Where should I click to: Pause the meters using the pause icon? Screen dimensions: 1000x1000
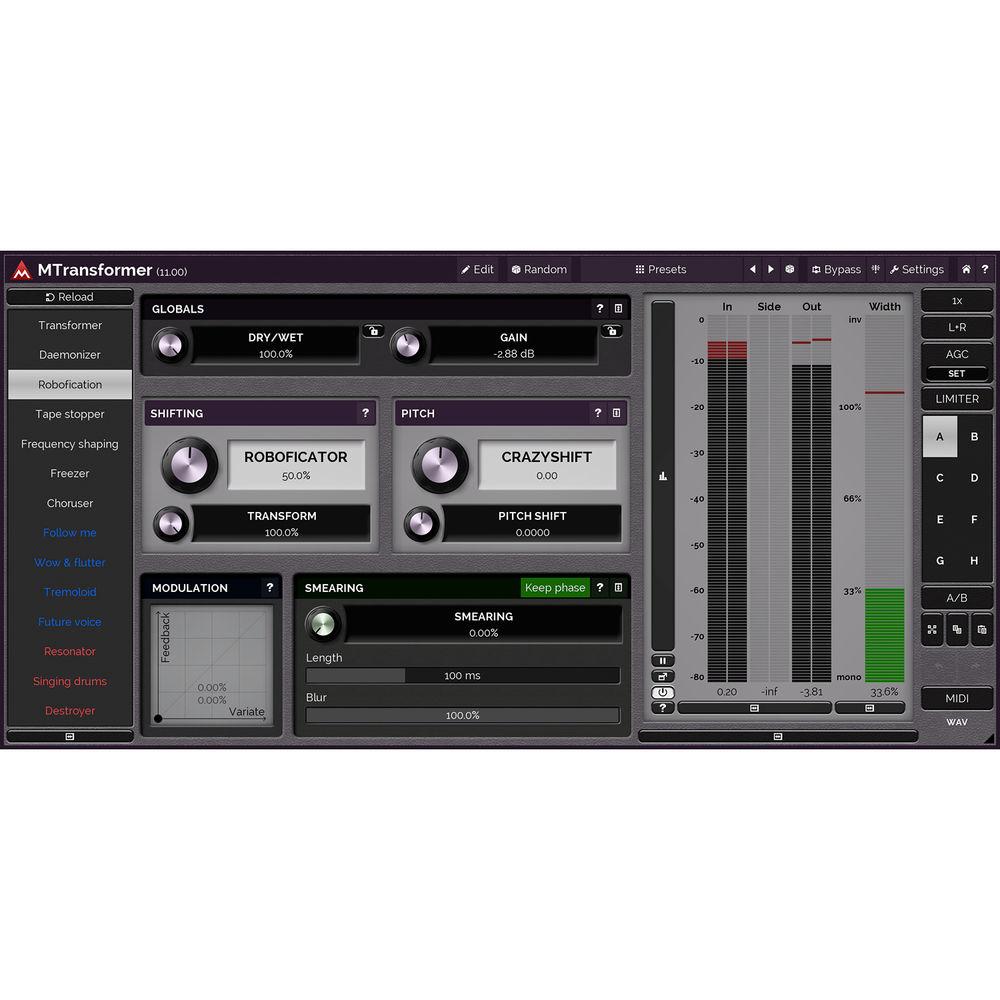point(662,659)
